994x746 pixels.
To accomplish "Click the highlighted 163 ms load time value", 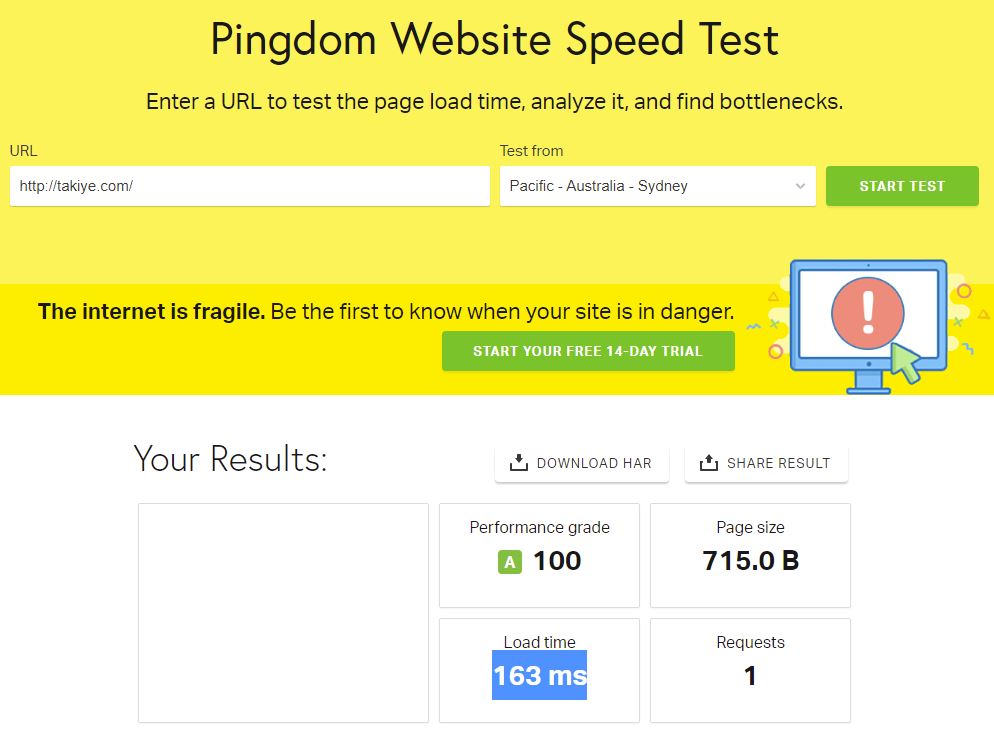I will (x=539, y=676).
